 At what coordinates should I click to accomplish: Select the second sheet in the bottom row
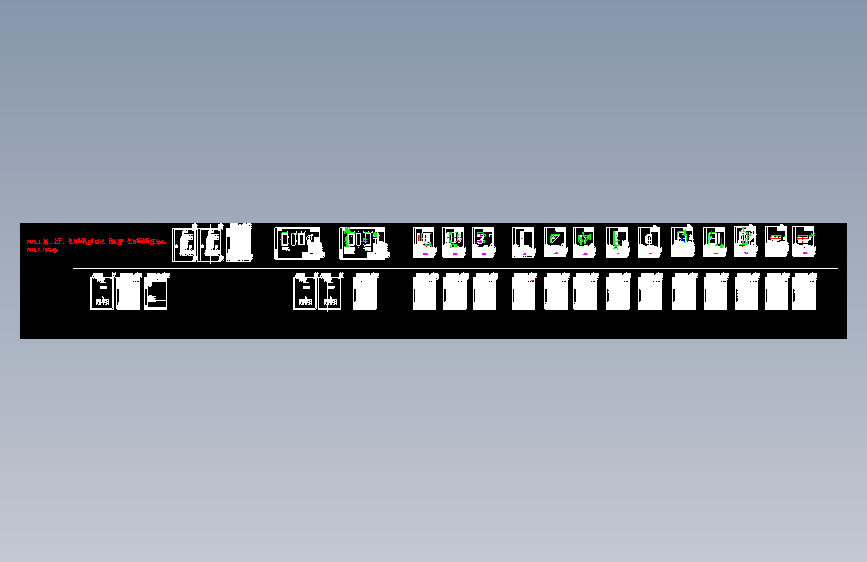click(x=128, y=292)
